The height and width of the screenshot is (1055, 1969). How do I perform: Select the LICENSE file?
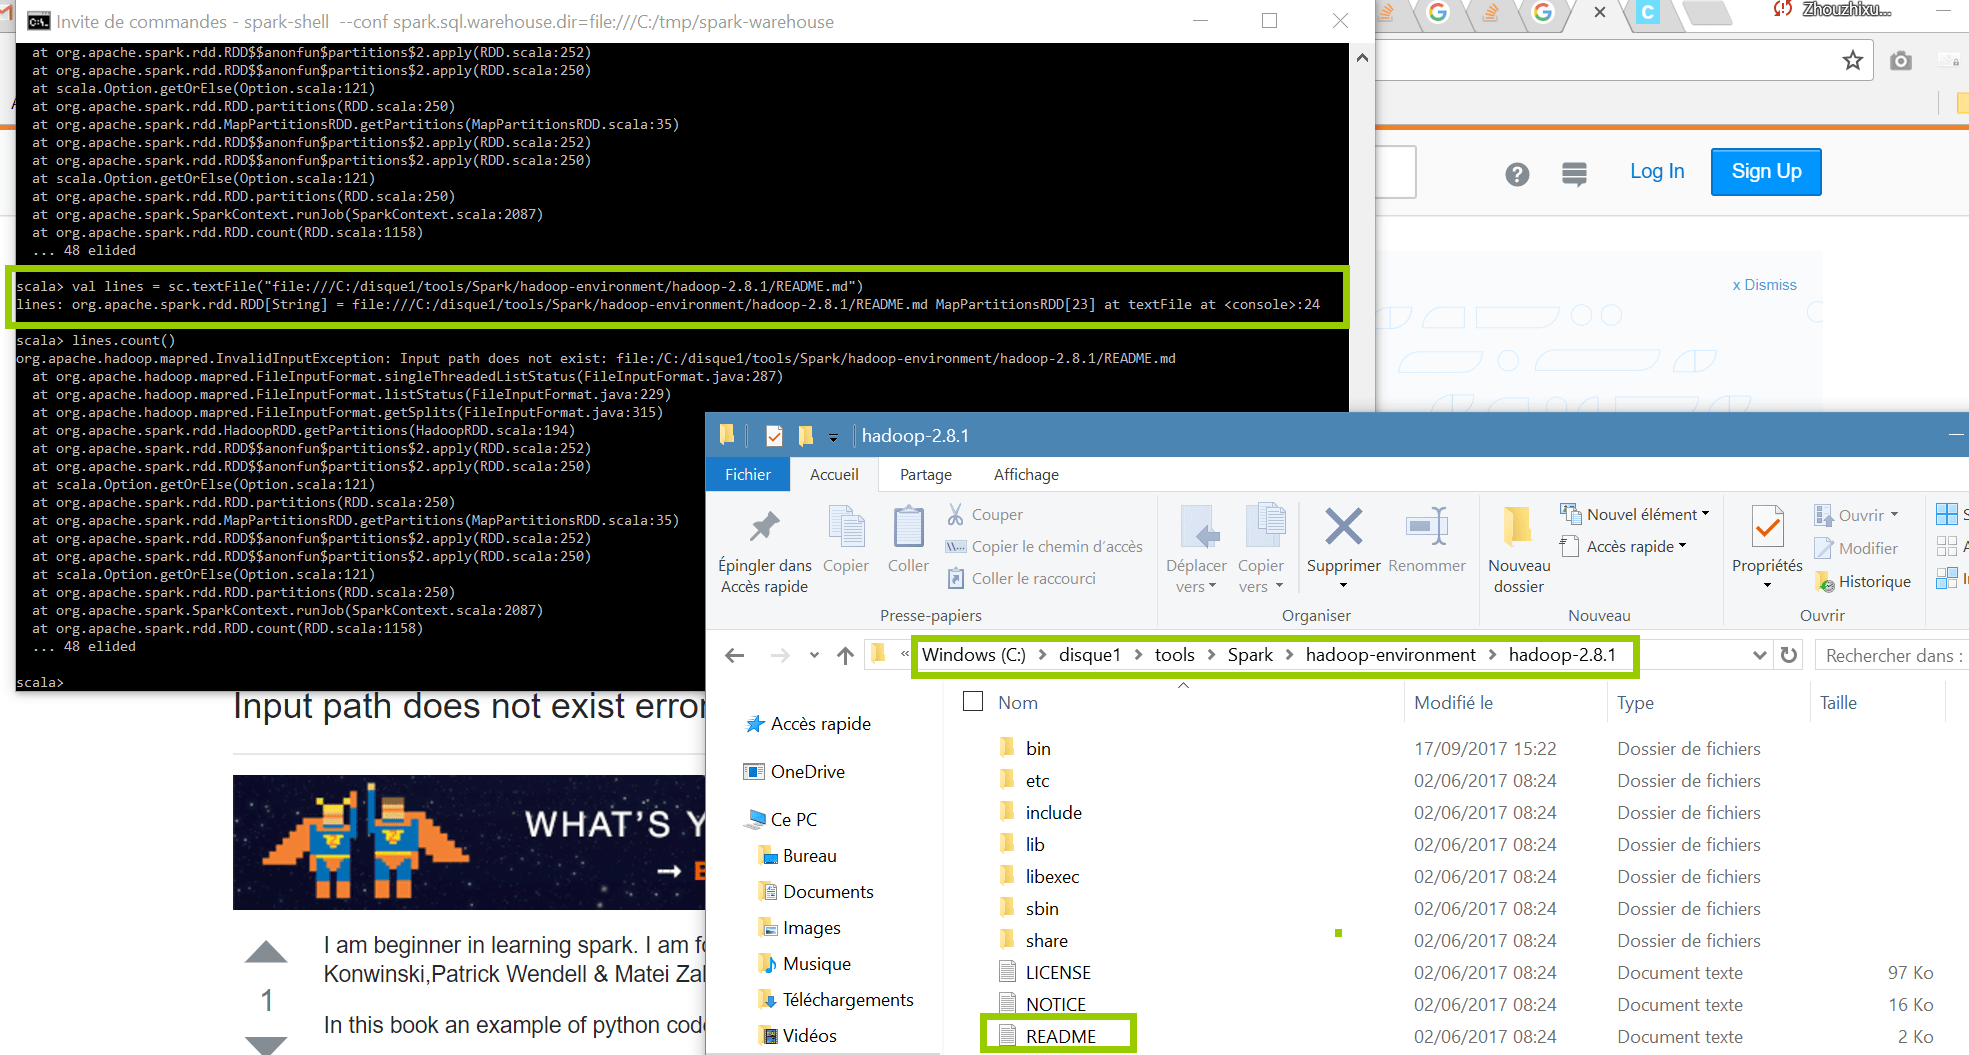coord(1058,972)
